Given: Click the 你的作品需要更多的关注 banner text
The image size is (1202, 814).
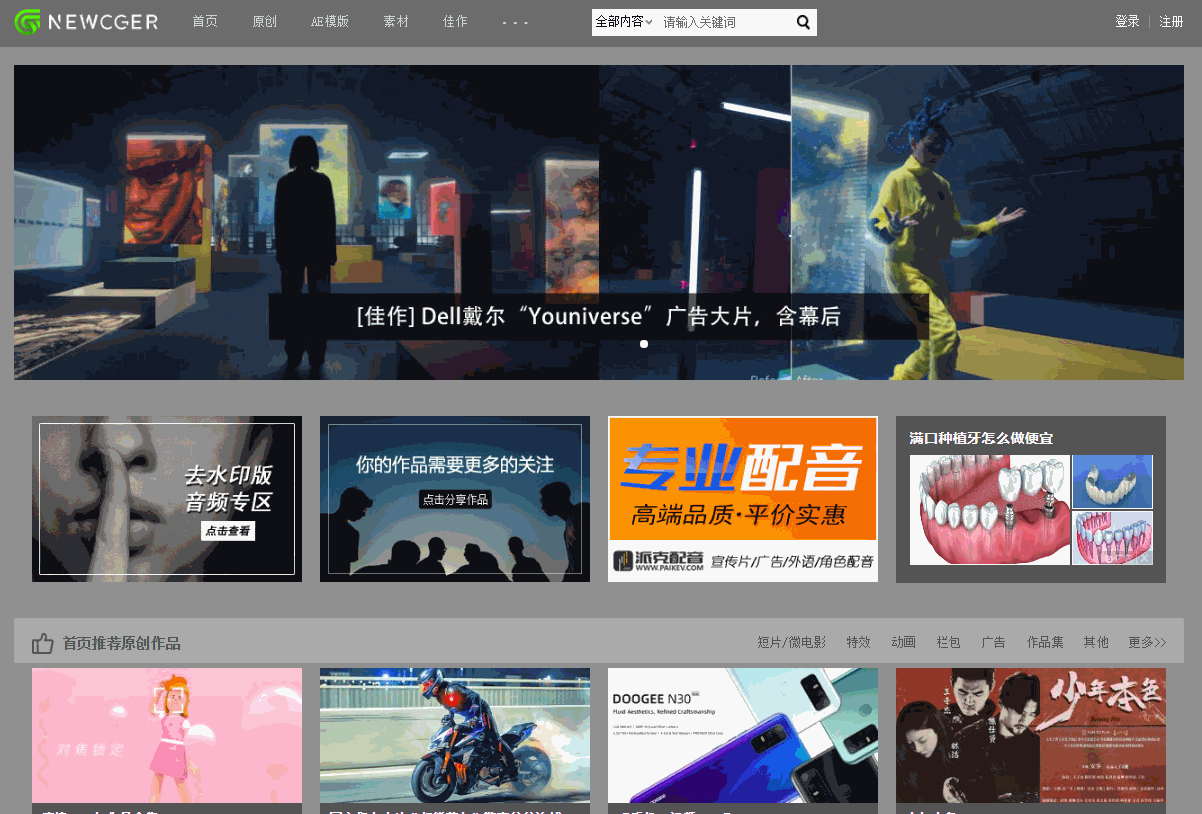Looking at the screenshot, I should pos(455,465).
